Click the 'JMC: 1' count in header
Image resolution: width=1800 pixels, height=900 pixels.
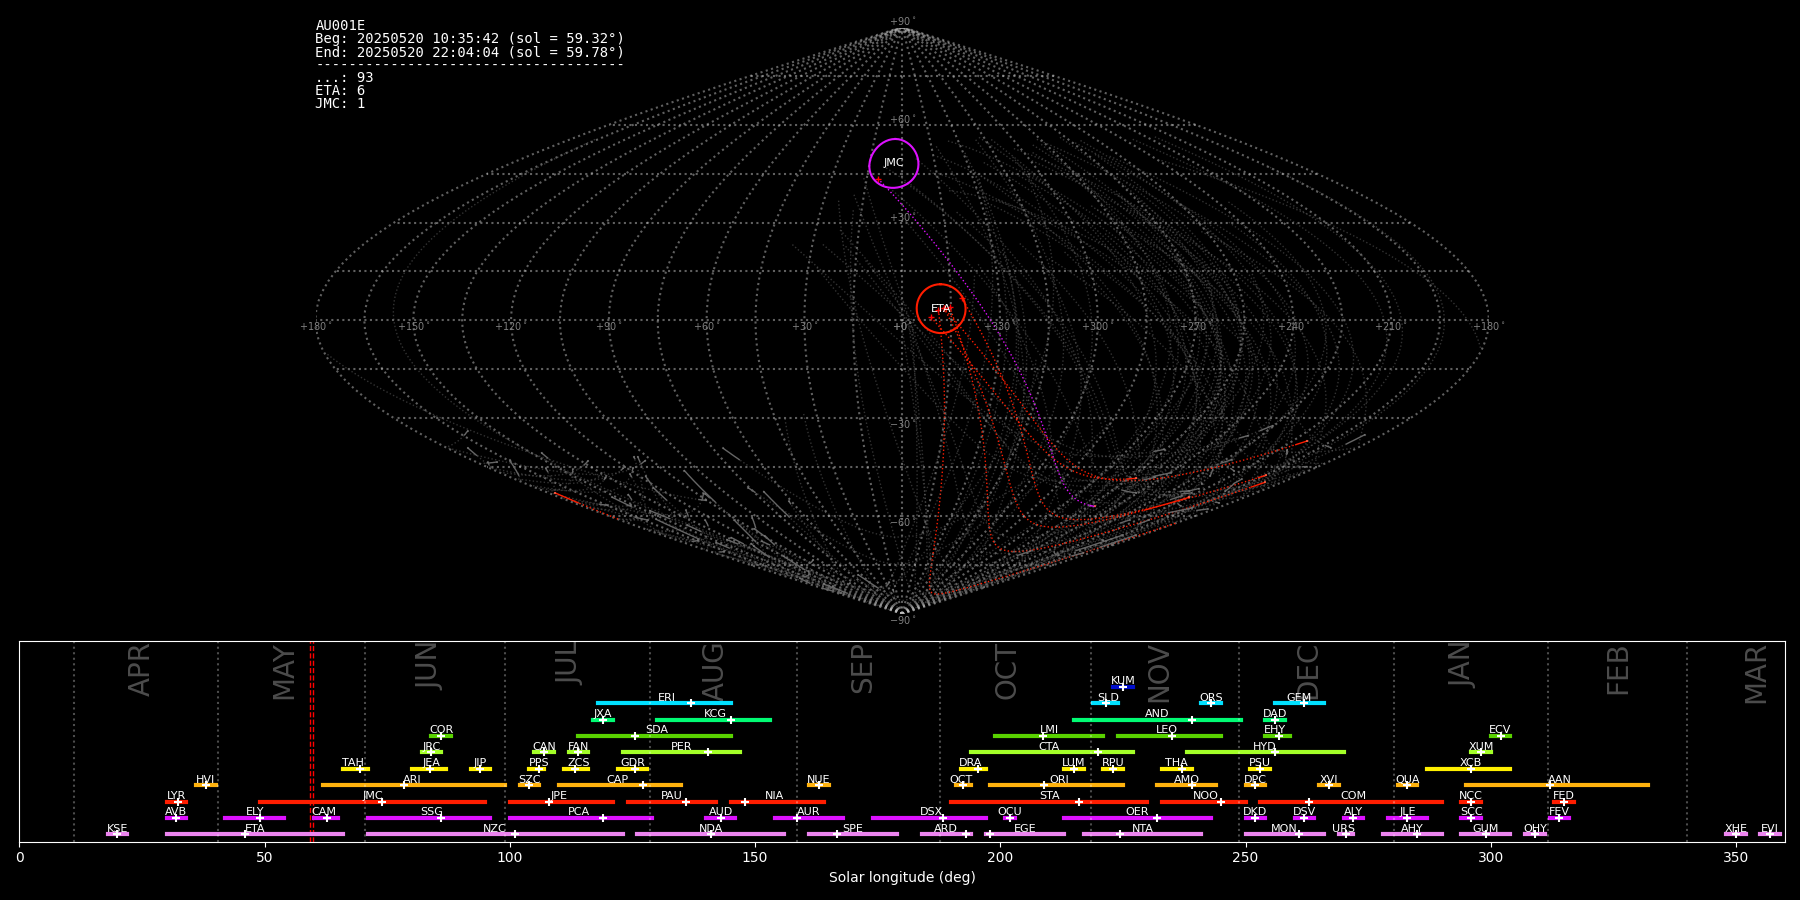[340, 104]
